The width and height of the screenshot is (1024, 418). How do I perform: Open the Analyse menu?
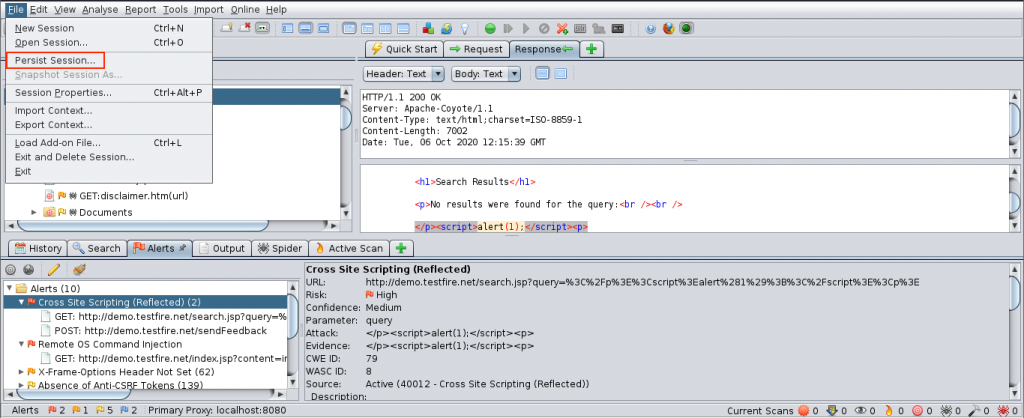(100, 9)
